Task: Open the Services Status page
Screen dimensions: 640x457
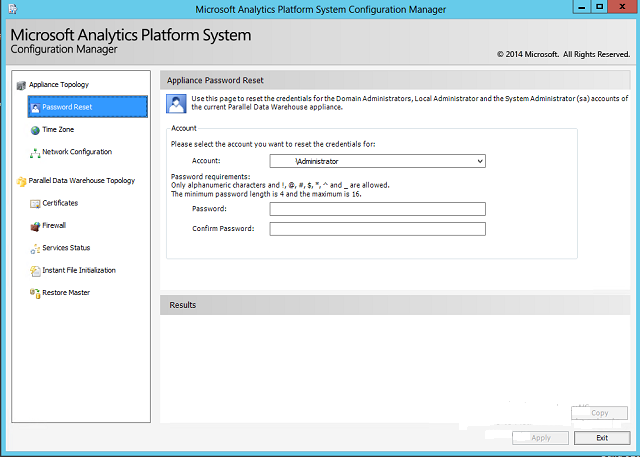Action: [x=66, y=248]
